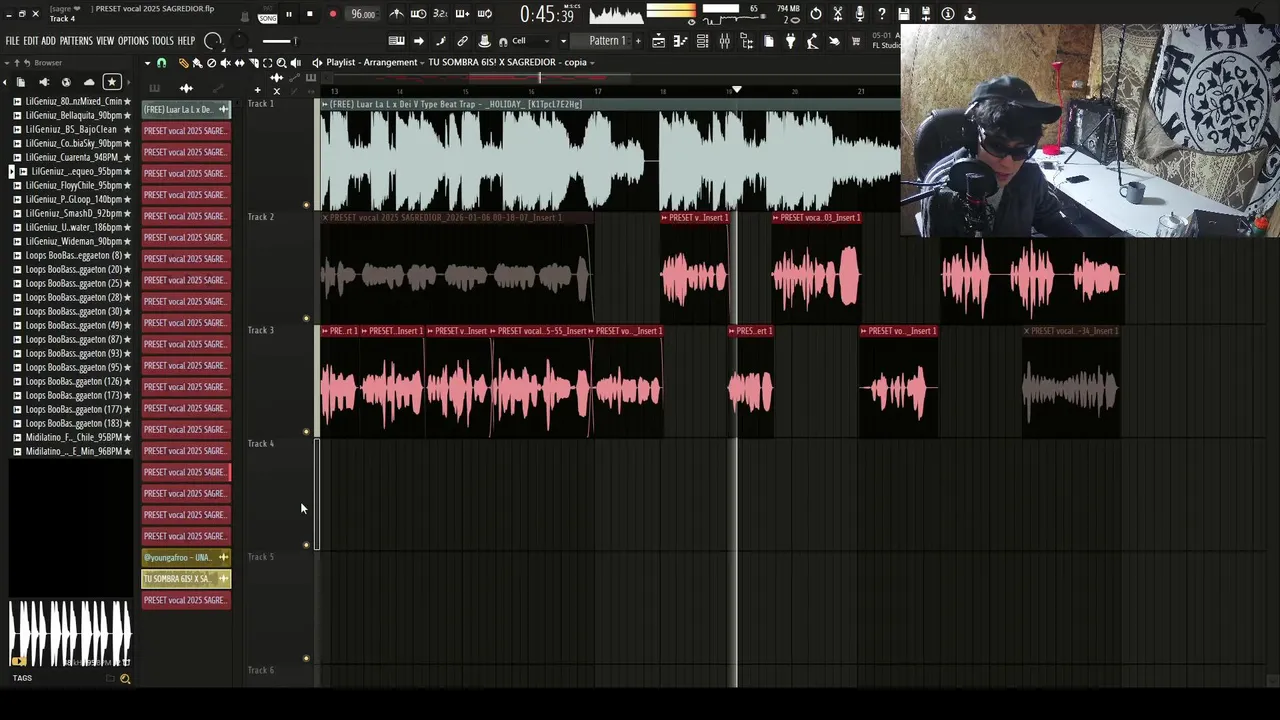Click the browser cloud icon
1280x720 pixels.
[x=89, y=82]
